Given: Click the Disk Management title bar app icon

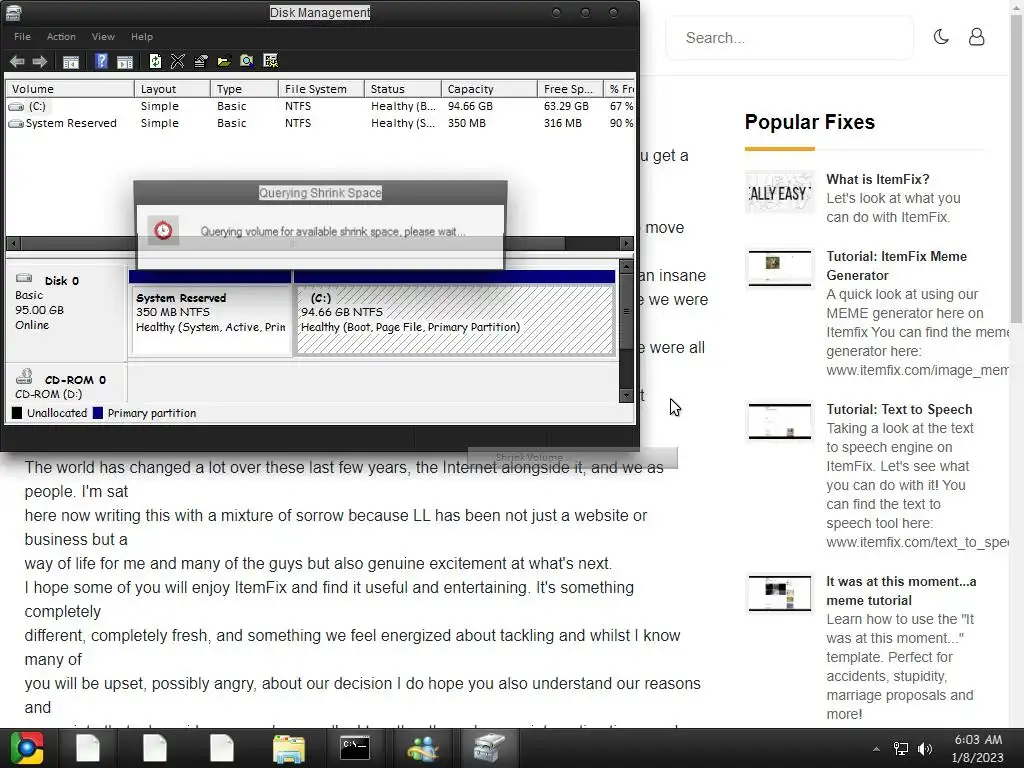Looking at the screenshot, I should pyautogui.click(x=14, y=12).
